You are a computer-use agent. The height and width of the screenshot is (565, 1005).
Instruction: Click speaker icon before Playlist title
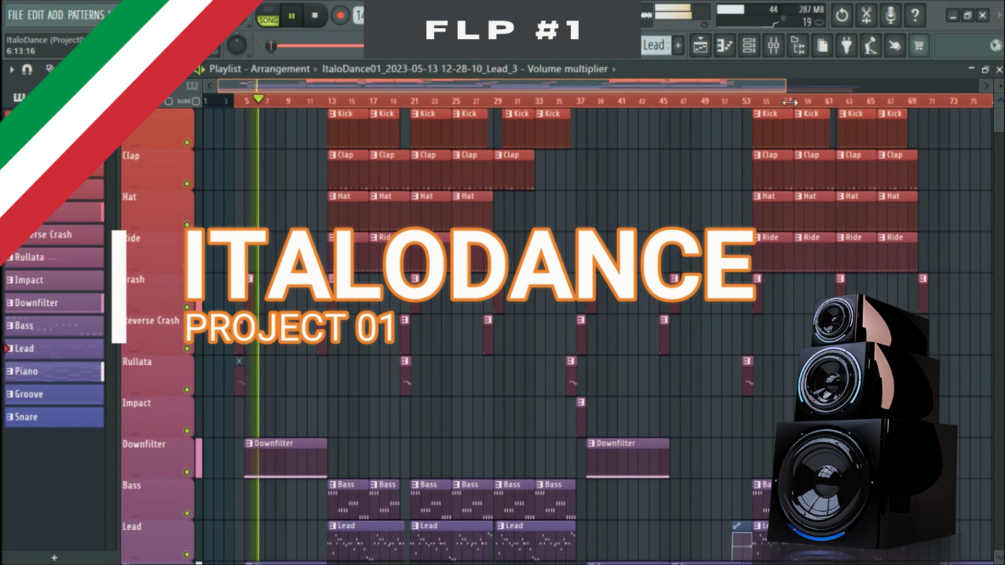click(x=200, y=69)
